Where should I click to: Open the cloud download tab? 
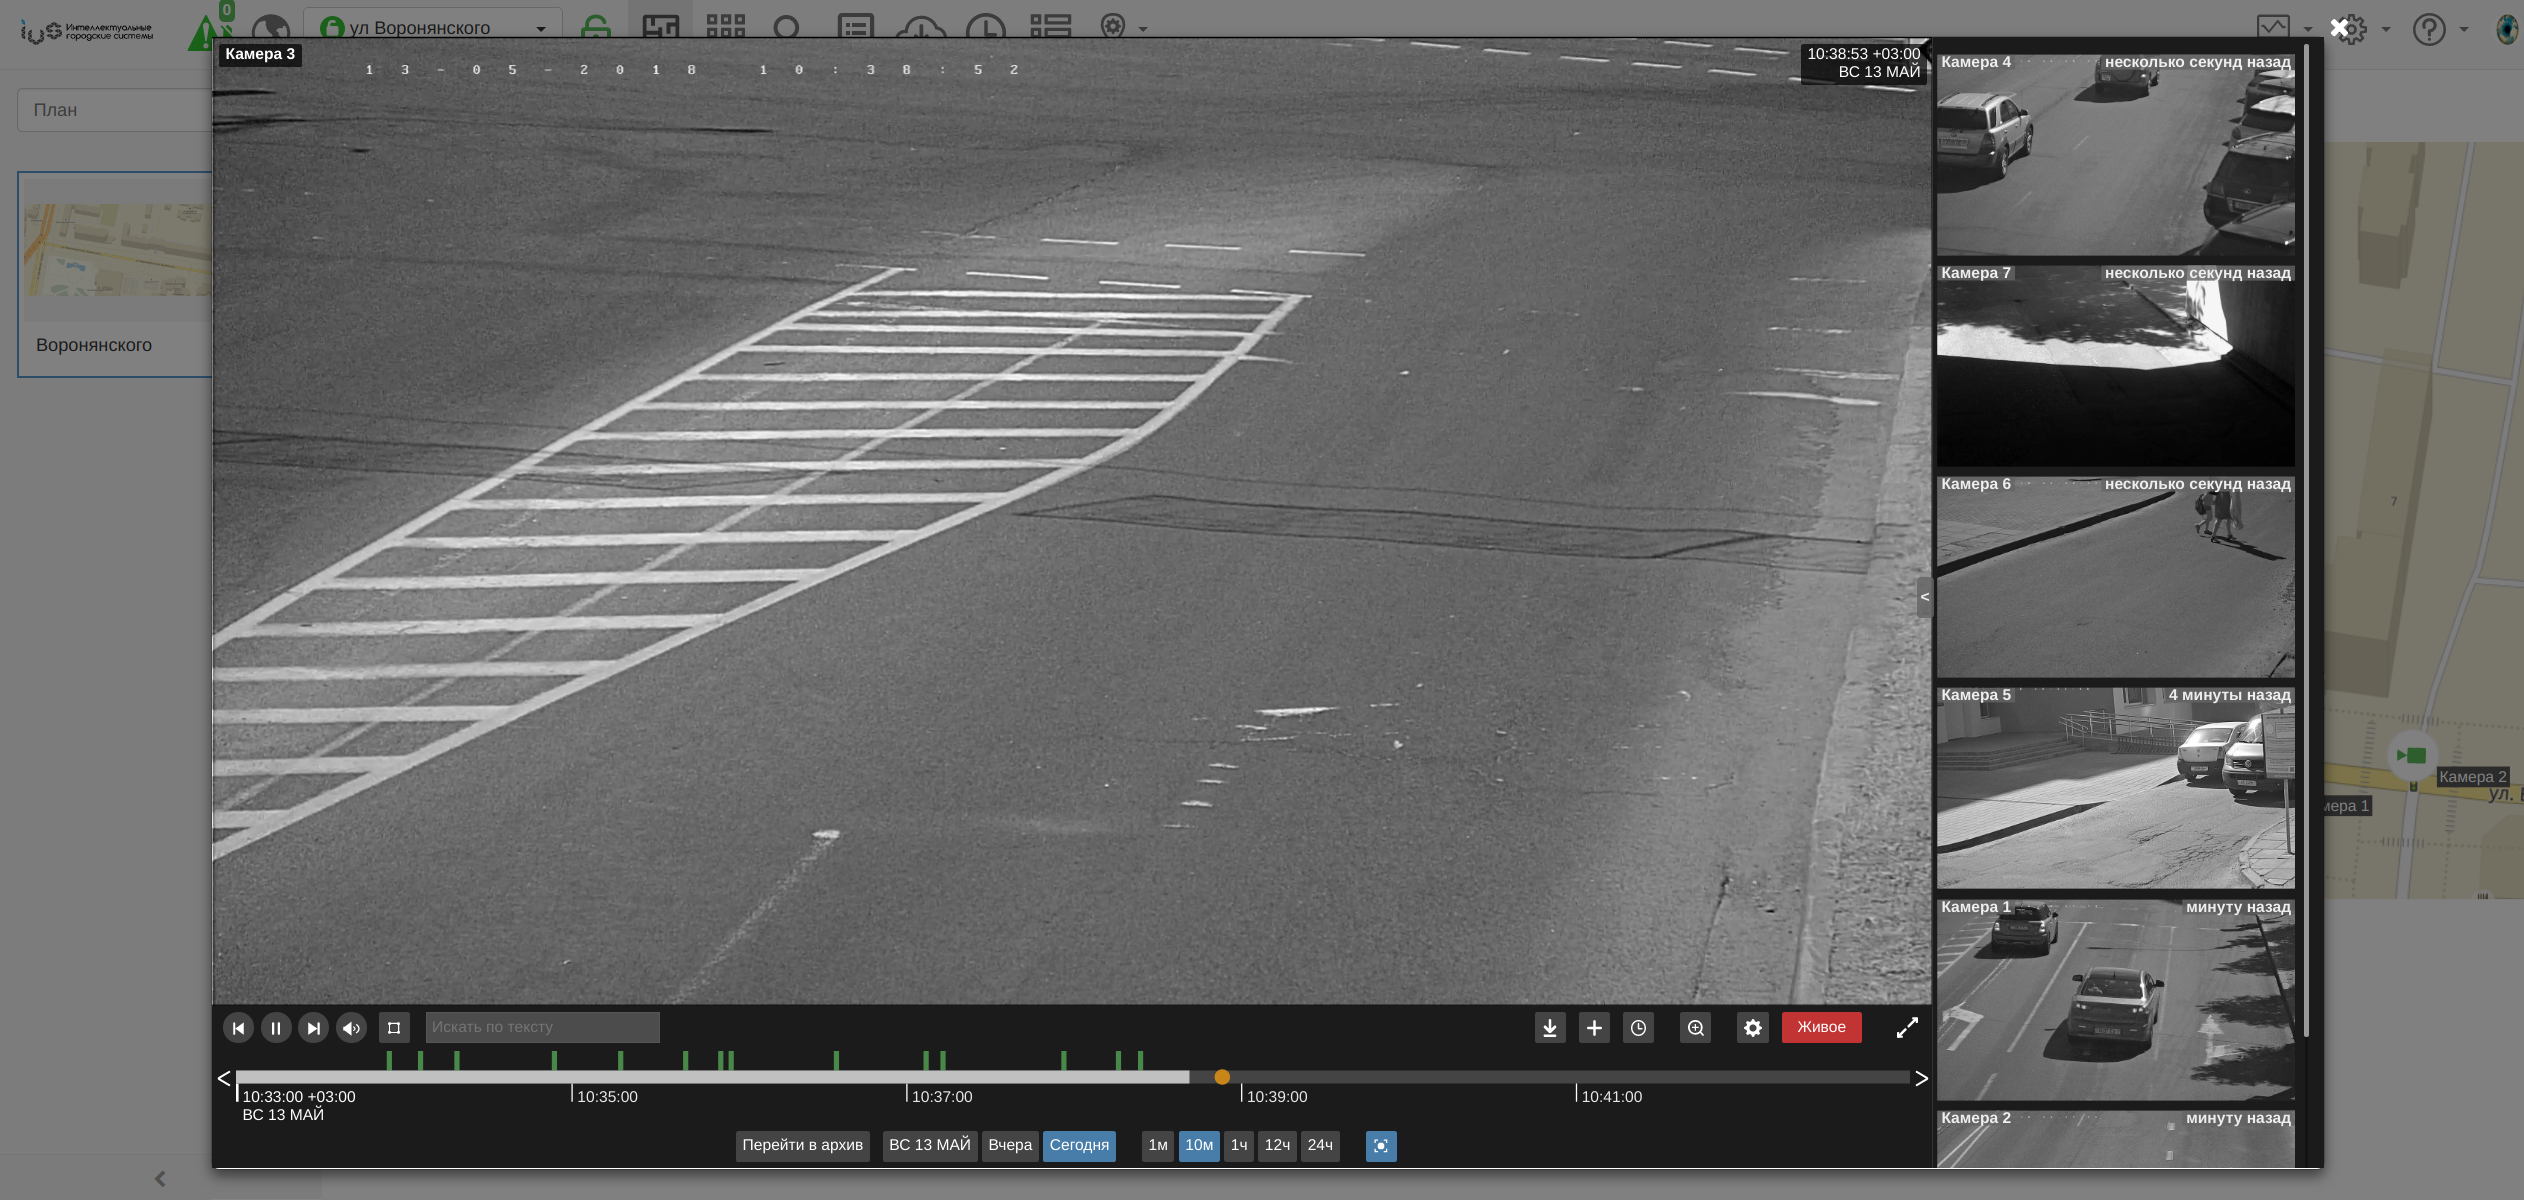(x=921, y=28)
